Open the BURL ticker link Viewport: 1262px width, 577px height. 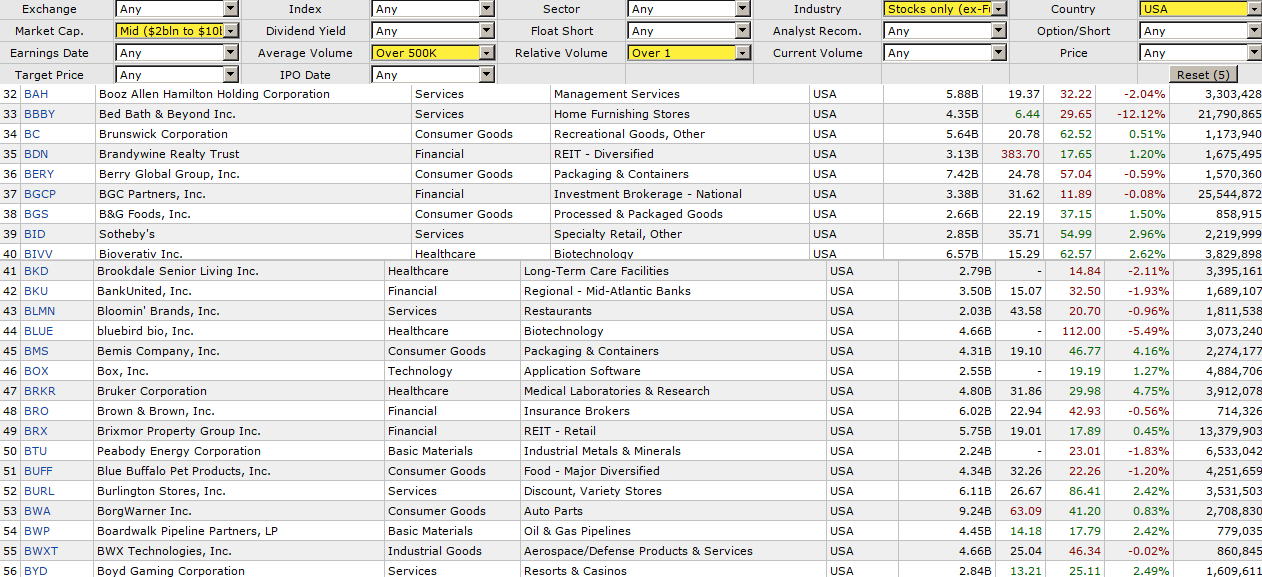[x=39, y=491]
